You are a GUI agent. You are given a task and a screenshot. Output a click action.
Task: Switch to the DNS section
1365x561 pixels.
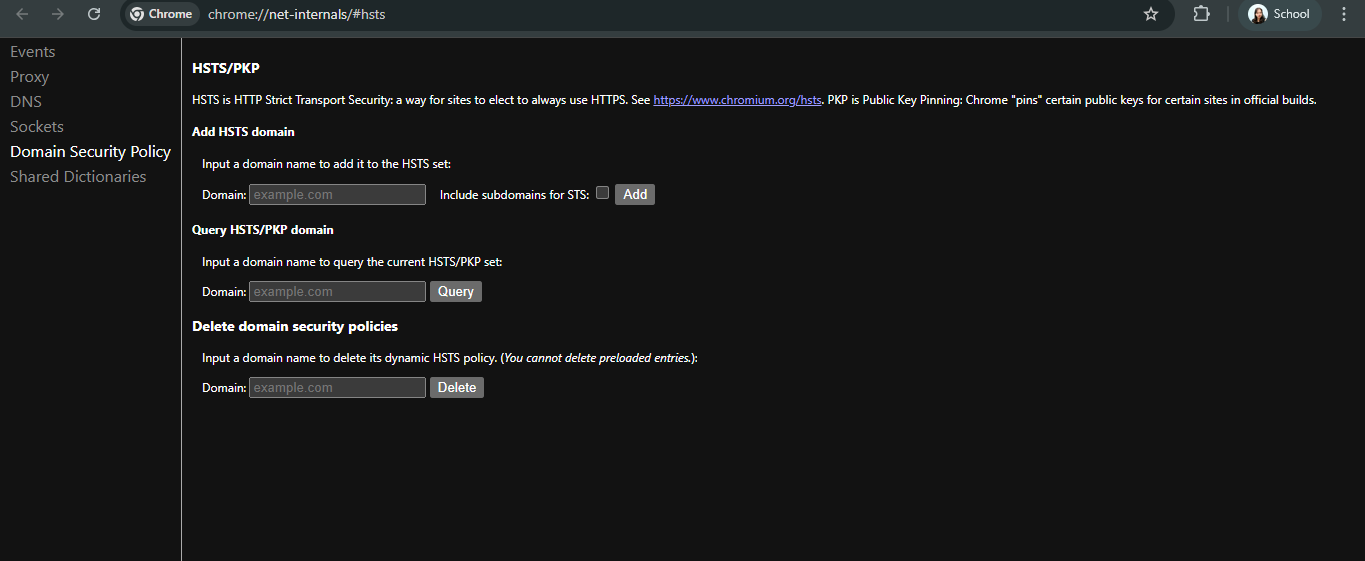tap(26, 102)
